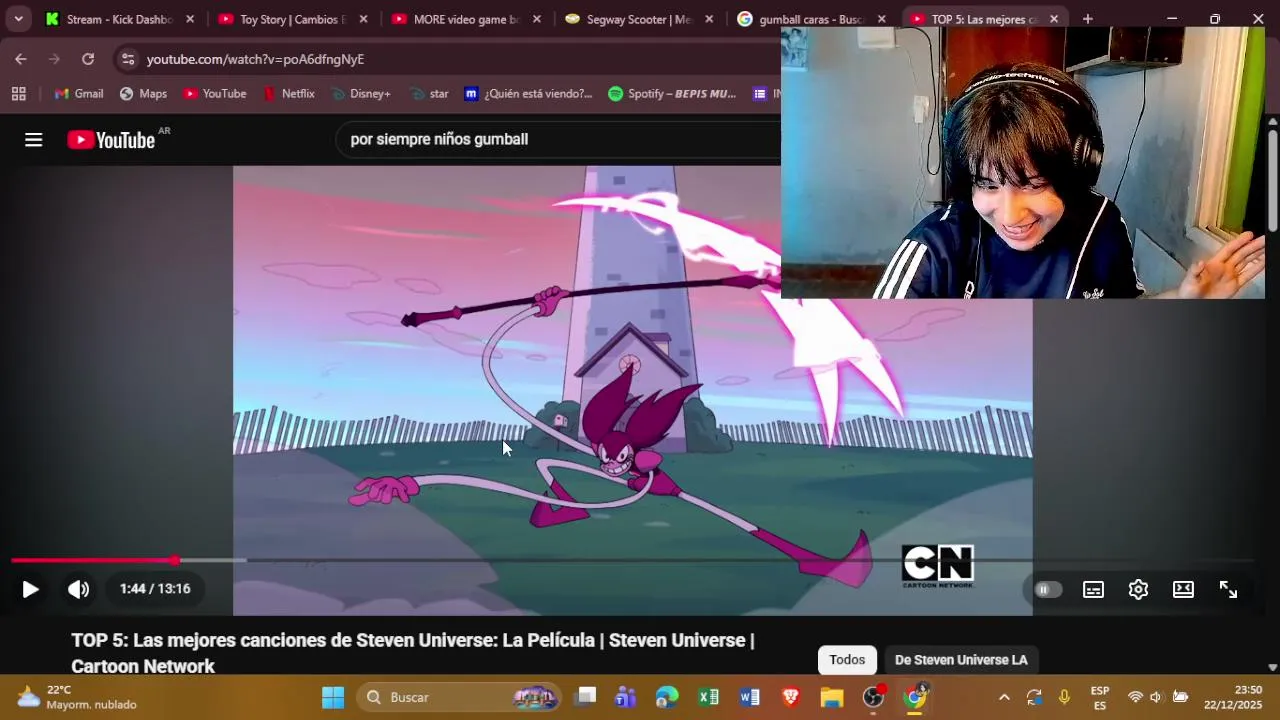The image size is (1280, 720).
Task: Open the Spotify – BEPIS MU... bookmark
Action: click(x=672, y=94)
